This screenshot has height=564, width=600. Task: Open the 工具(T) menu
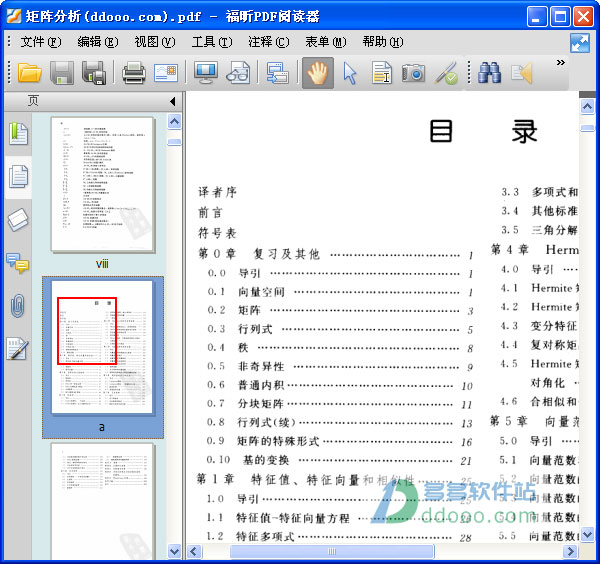(x=212, y=42)
